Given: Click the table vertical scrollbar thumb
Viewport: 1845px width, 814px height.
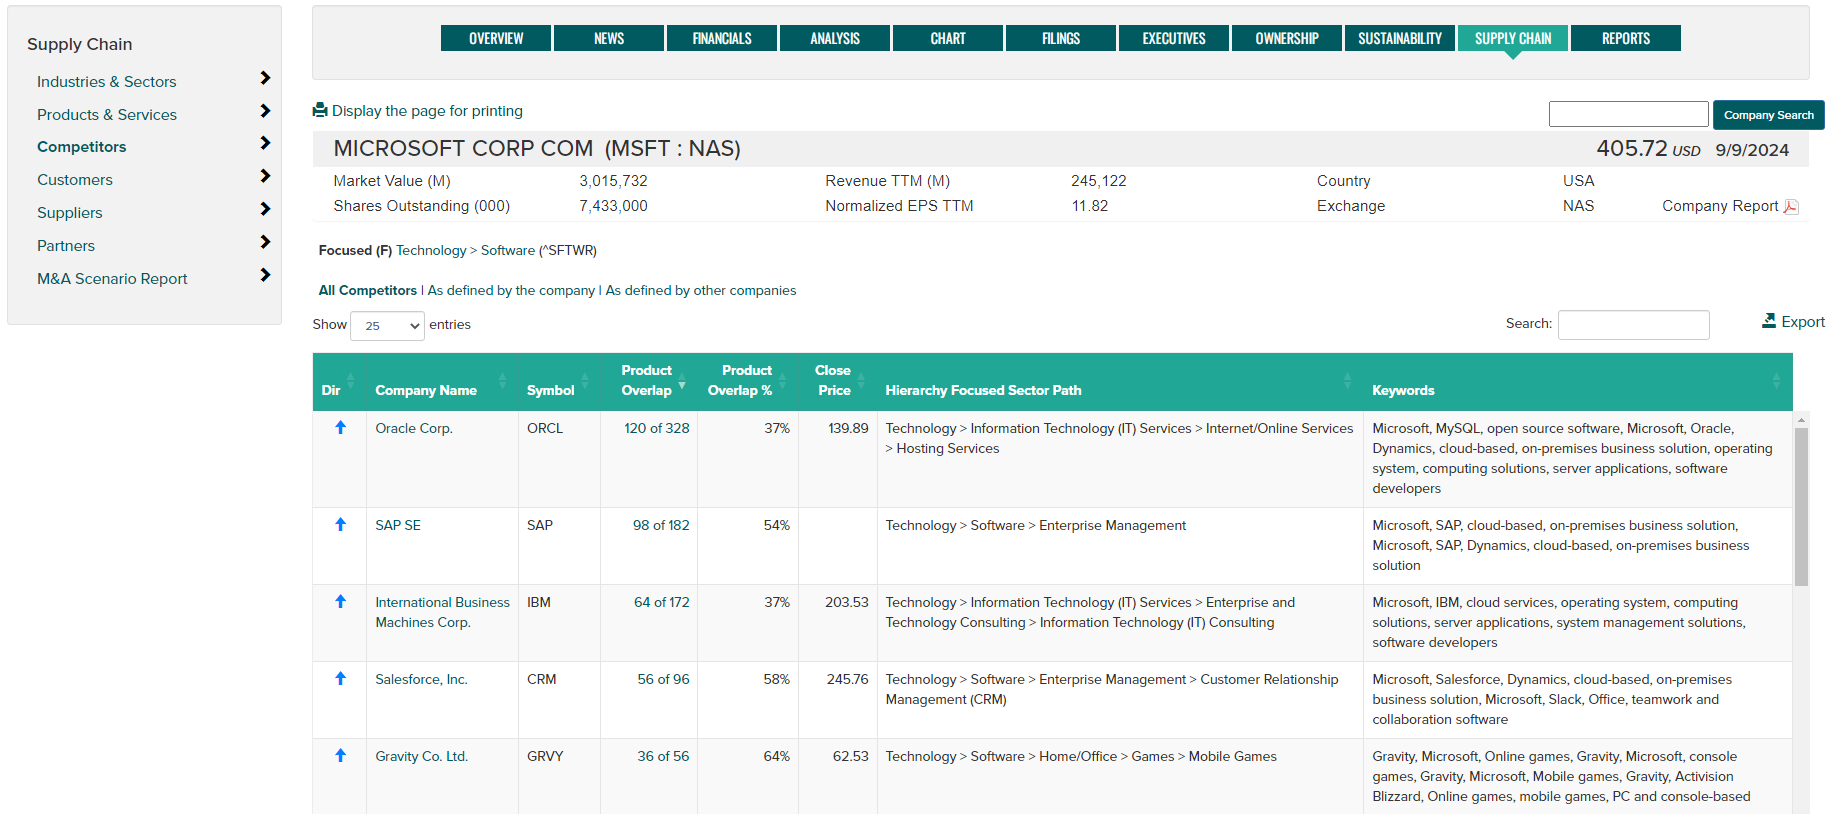Looking at the screenshot, I should [x=1801, y=507].
